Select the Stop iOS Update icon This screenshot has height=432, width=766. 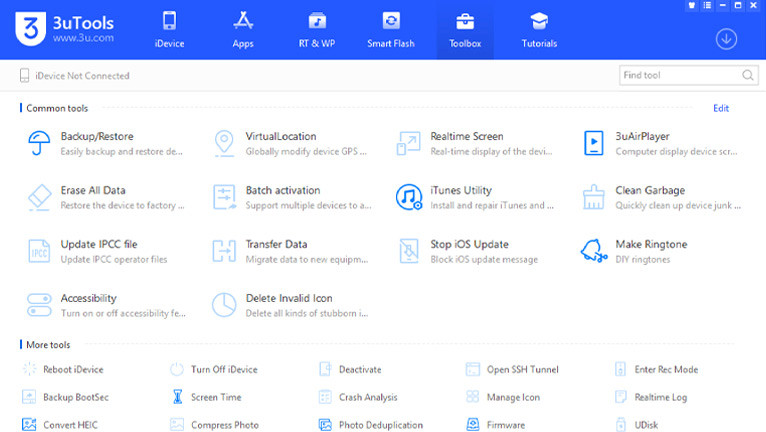click(x=409, y=251)
